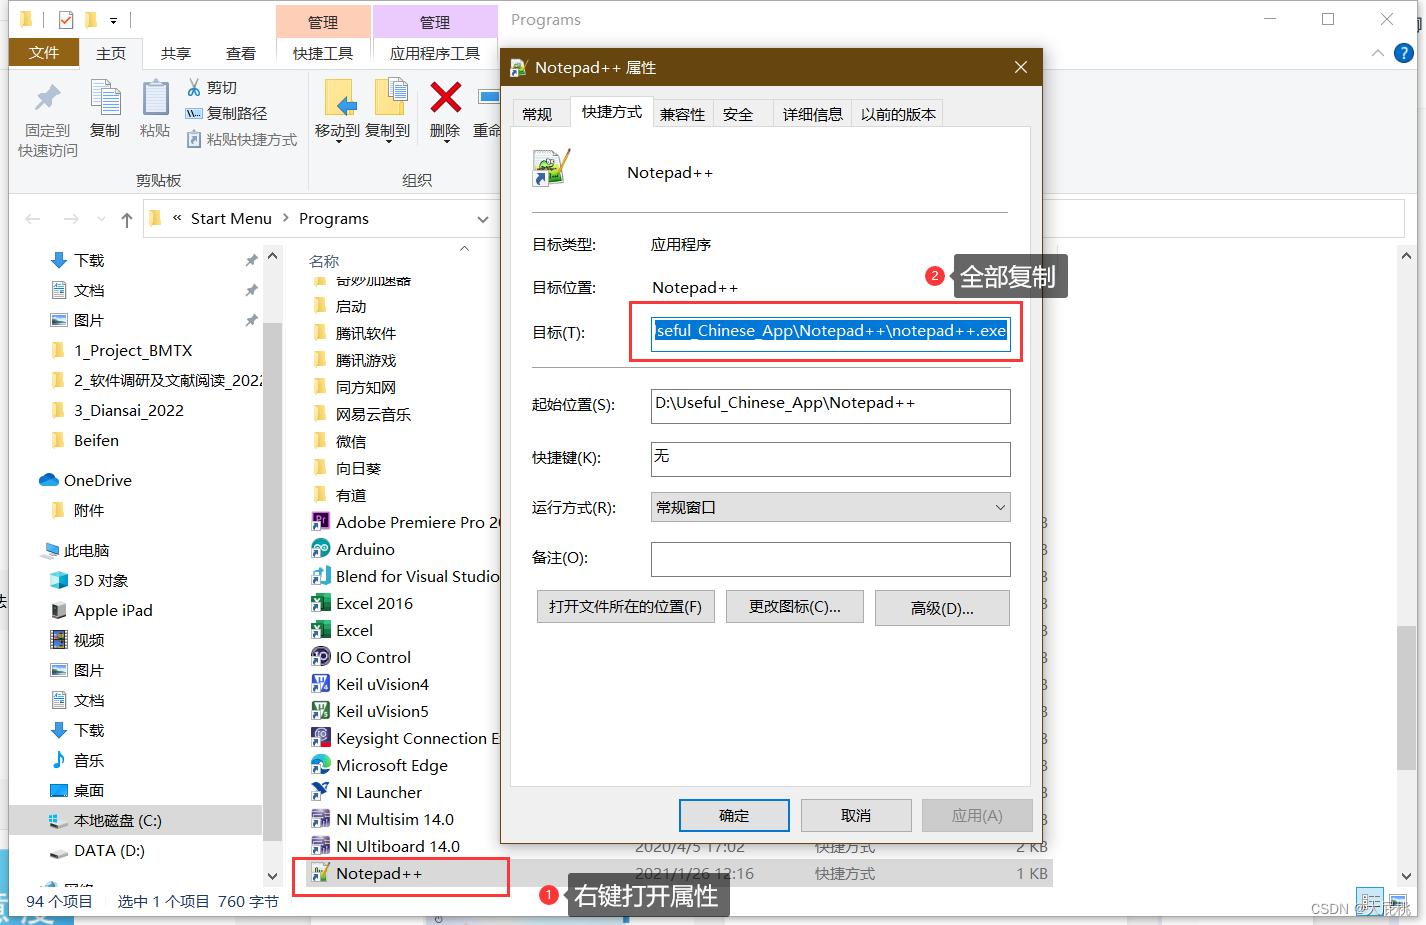
Task: Click the 更改图标 button
Action: 795,607
